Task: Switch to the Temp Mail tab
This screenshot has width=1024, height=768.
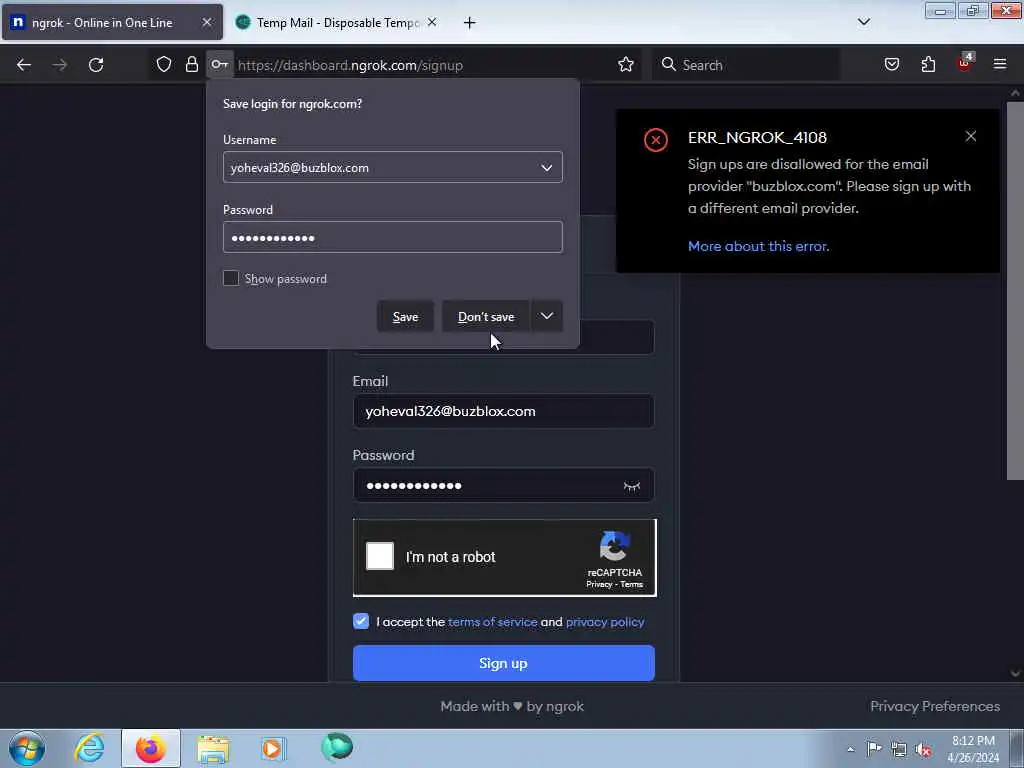Action: 336,22
